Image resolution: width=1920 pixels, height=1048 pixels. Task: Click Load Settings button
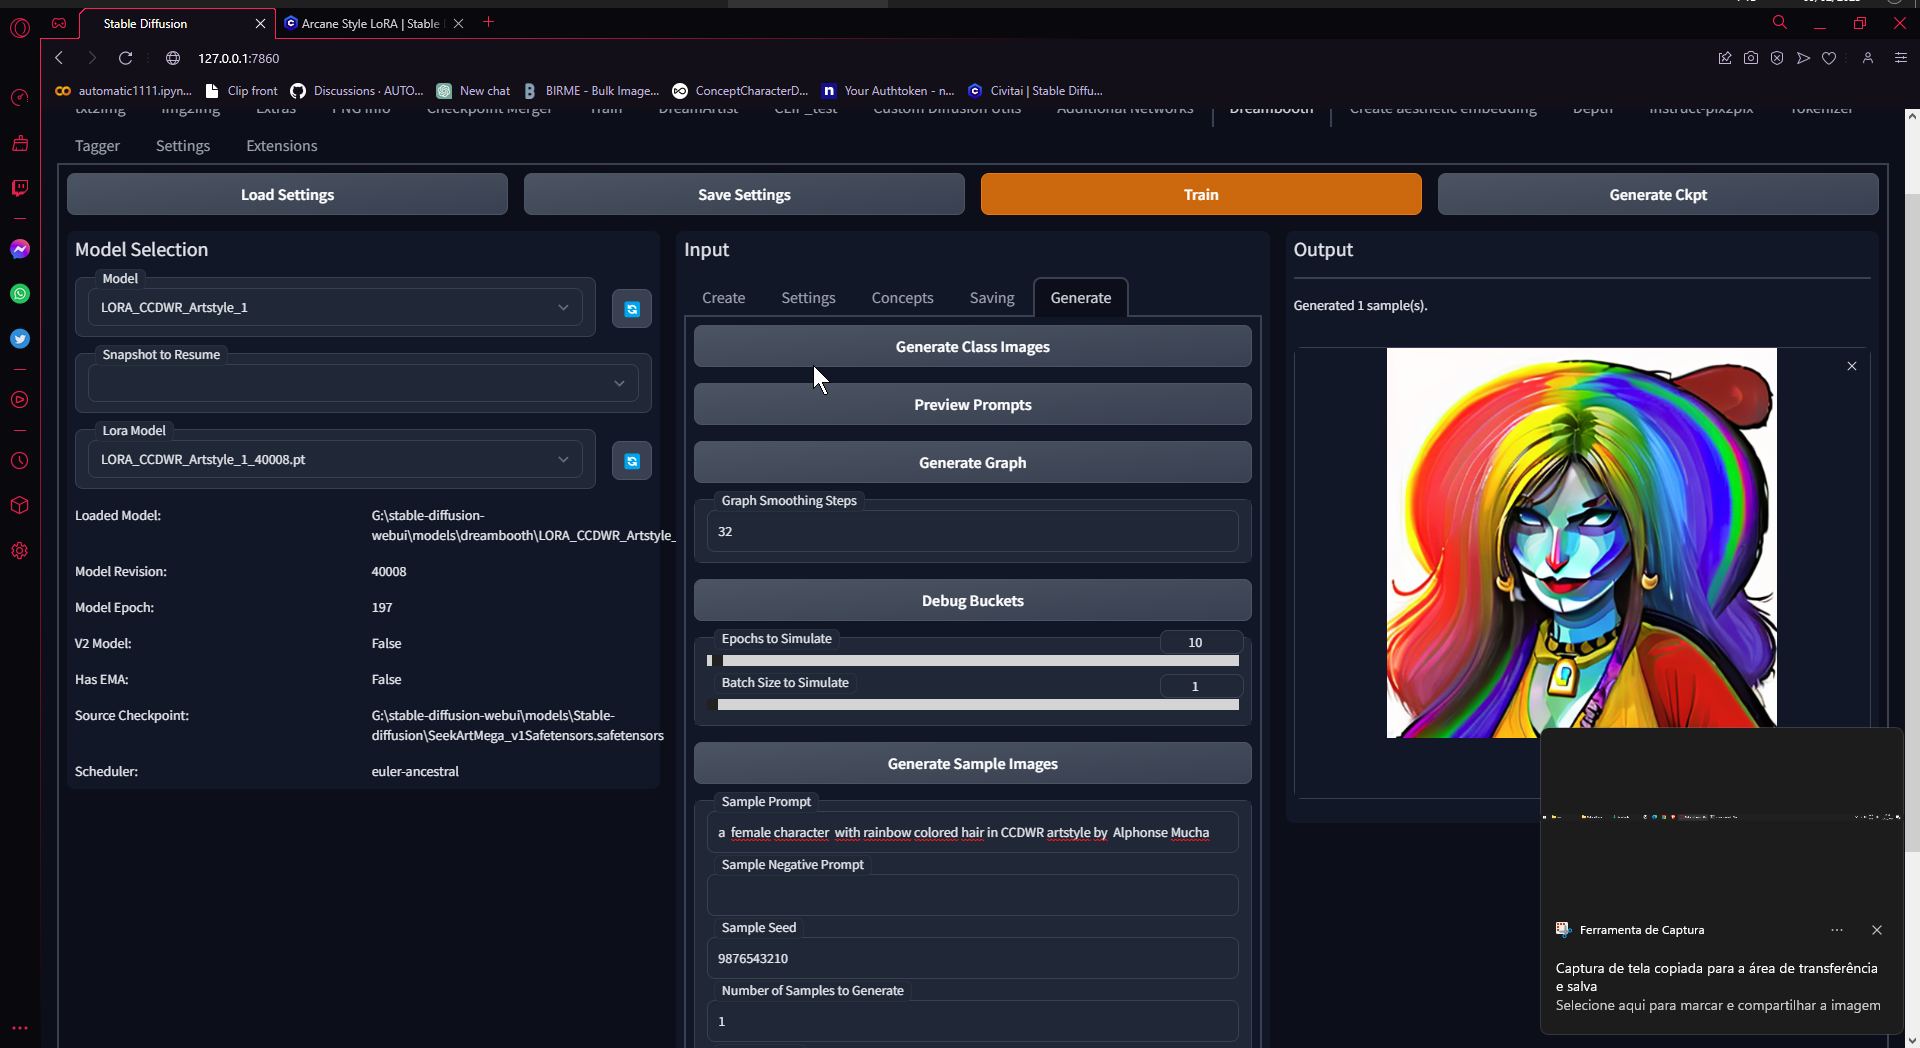point(287,194)
